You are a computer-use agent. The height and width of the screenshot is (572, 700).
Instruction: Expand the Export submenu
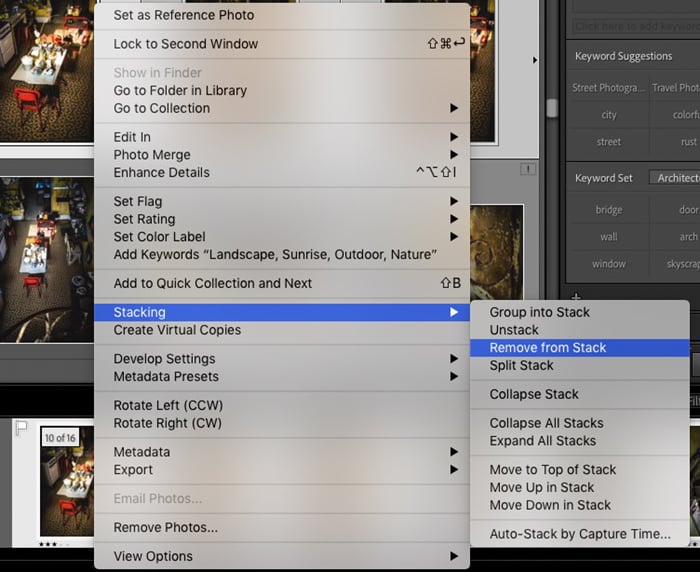tap(282, 470)
